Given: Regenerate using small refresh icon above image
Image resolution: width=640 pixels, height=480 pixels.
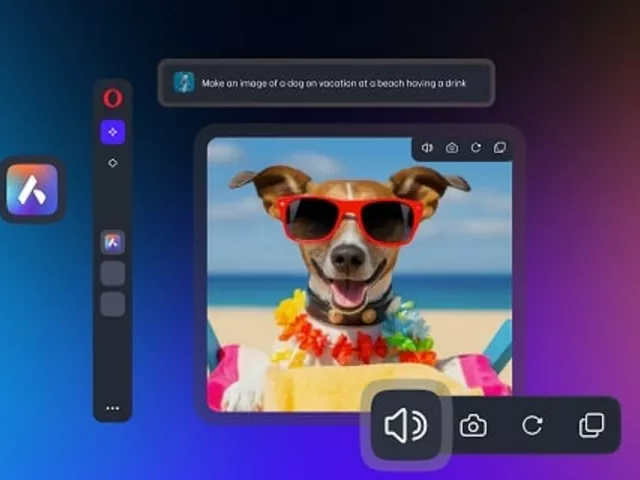Looking at the screenshot, I should 475,148.
